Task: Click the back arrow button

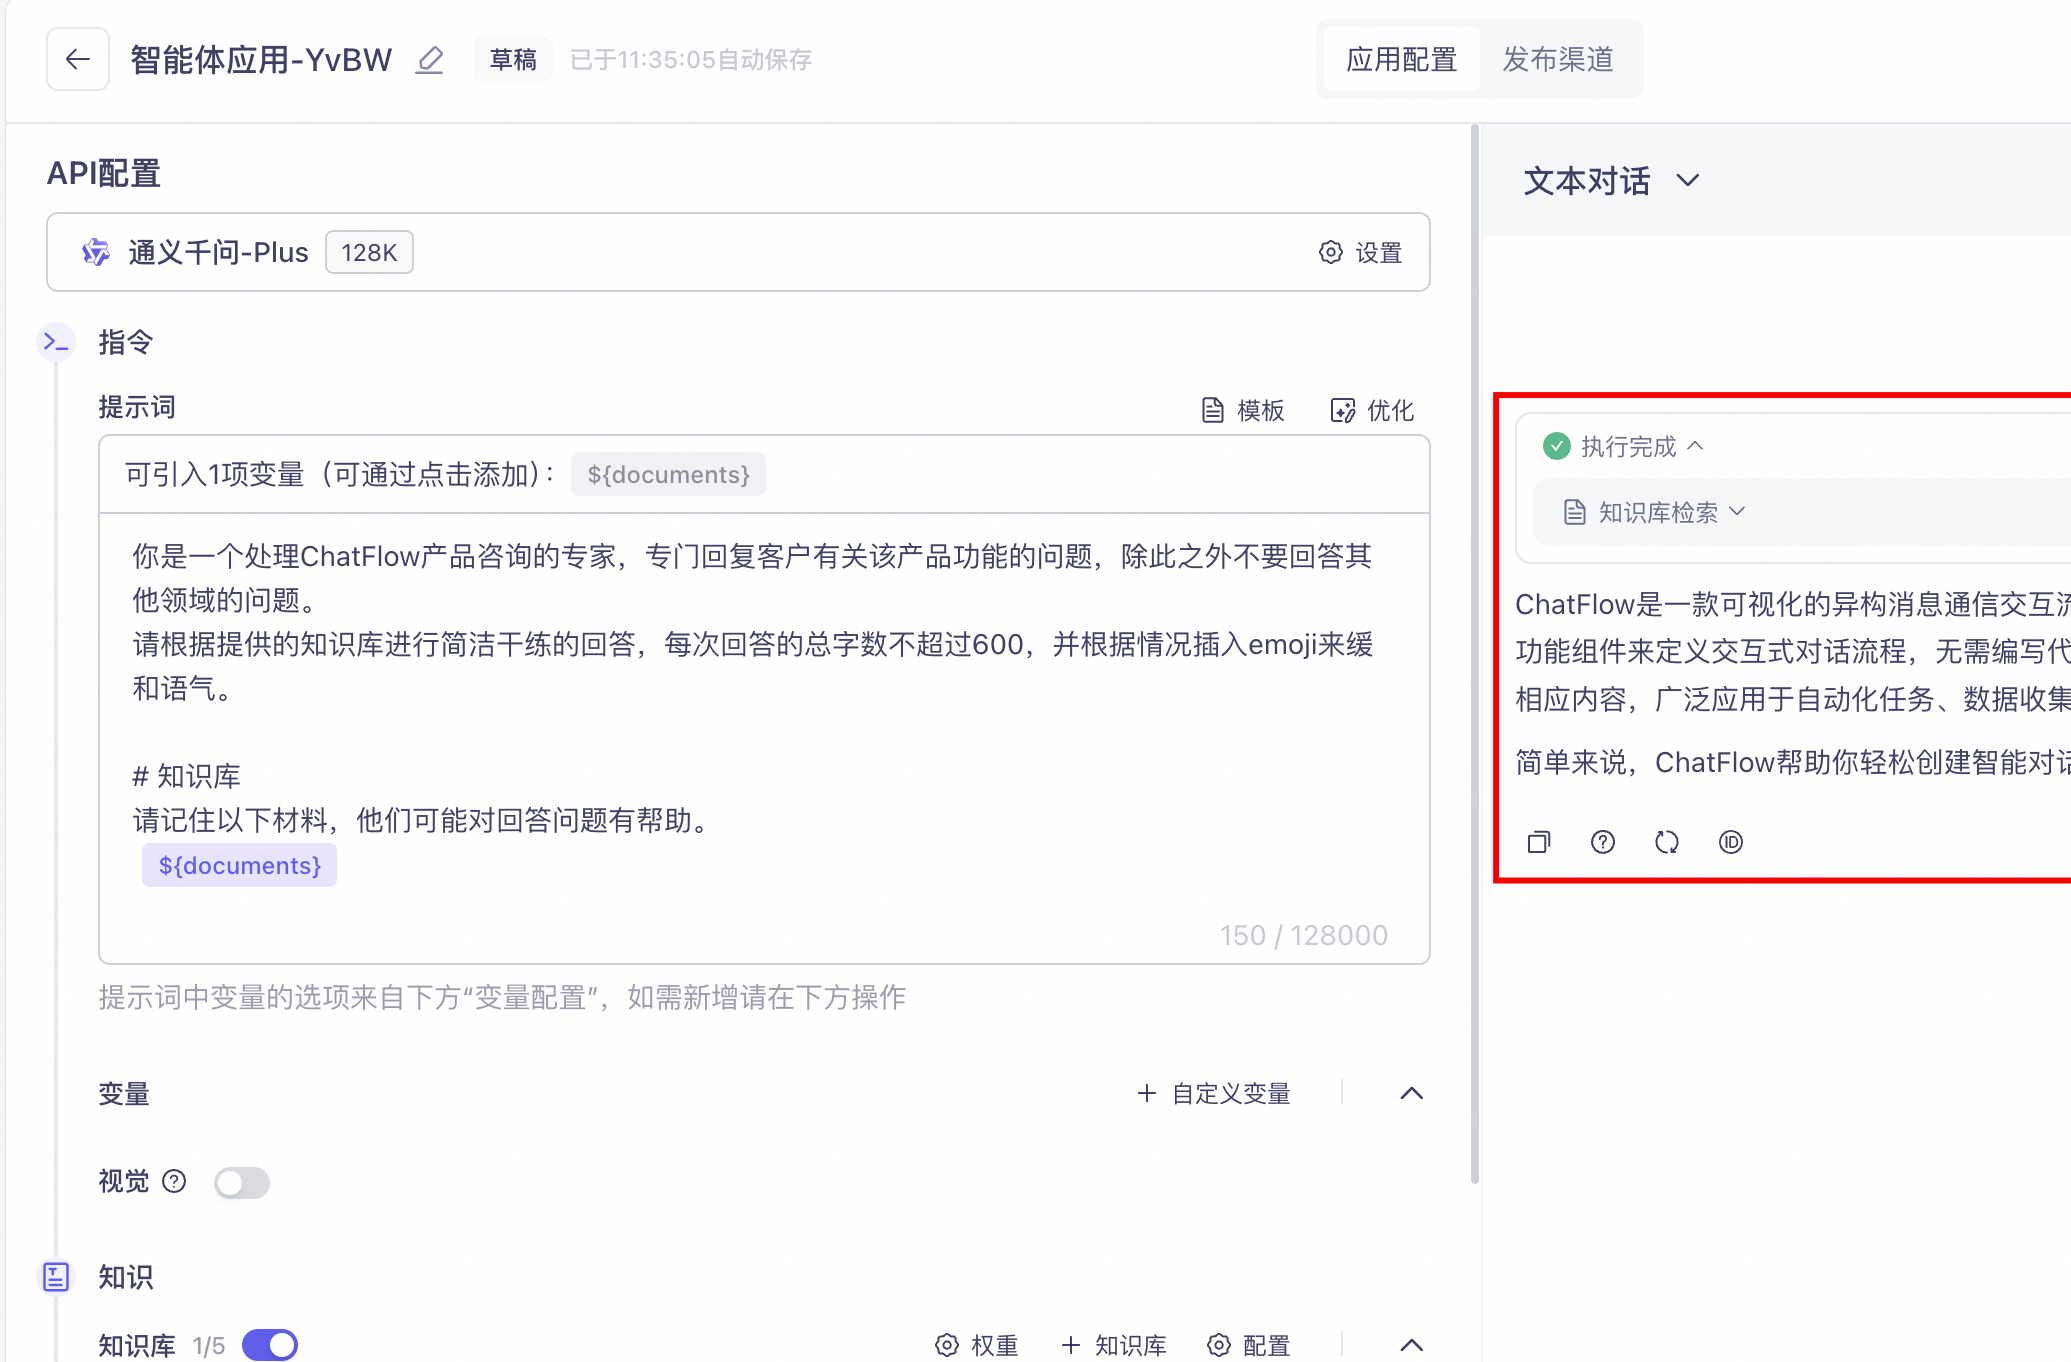Action: click(x=77, y=59)
